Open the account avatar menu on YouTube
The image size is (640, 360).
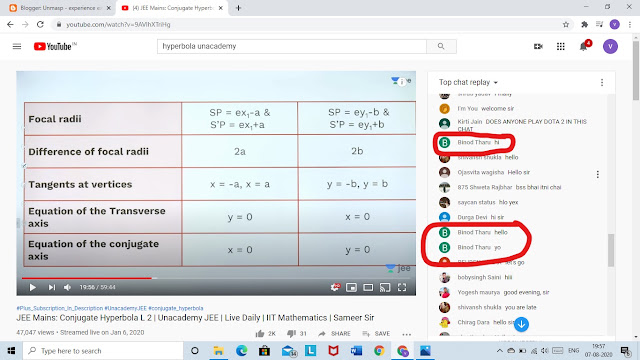610,47
